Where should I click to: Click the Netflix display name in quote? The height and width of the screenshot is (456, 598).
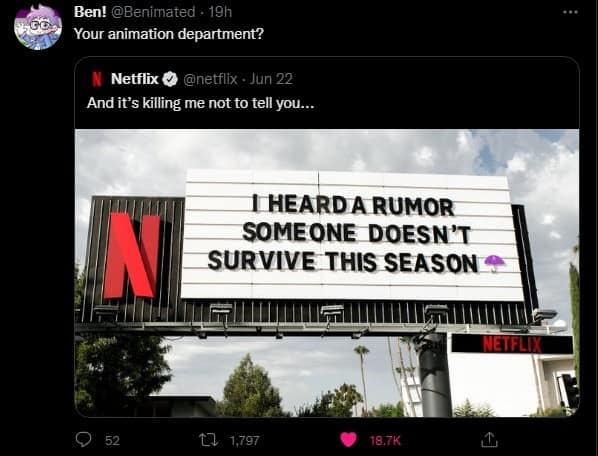(135, 79)
